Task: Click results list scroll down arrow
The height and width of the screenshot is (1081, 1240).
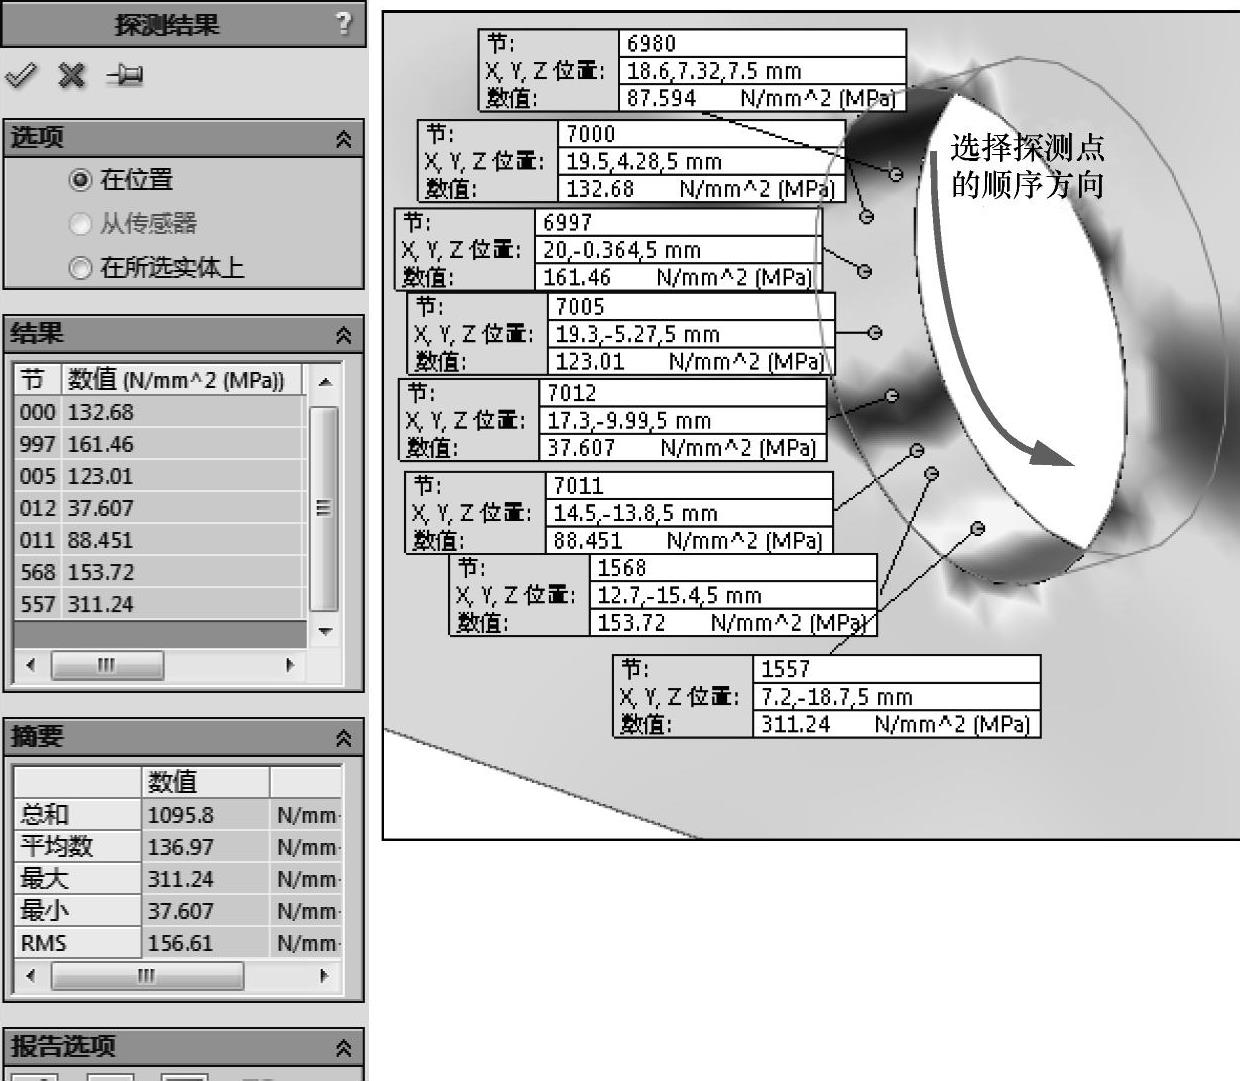Action: coord(324,631)
